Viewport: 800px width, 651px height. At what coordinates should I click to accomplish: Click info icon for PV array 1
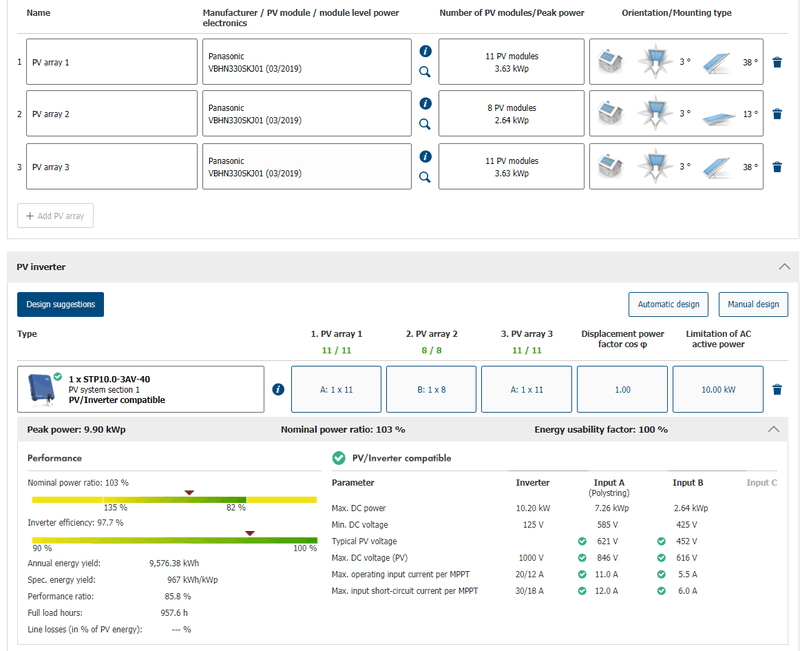coord(425,51)
